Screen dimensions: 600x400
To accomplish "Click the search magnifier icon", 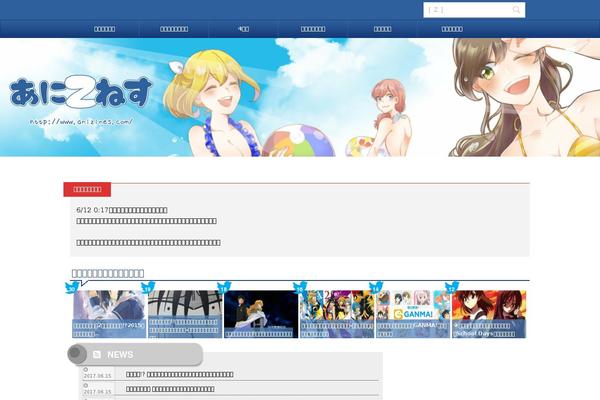I will pos(516,10).
